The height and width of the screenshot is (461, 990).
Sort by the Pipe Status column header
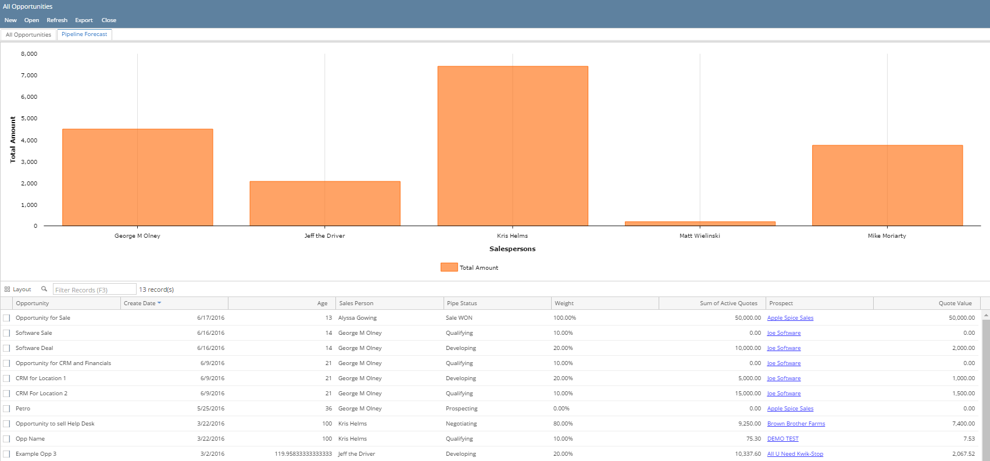tap(496, 303)
